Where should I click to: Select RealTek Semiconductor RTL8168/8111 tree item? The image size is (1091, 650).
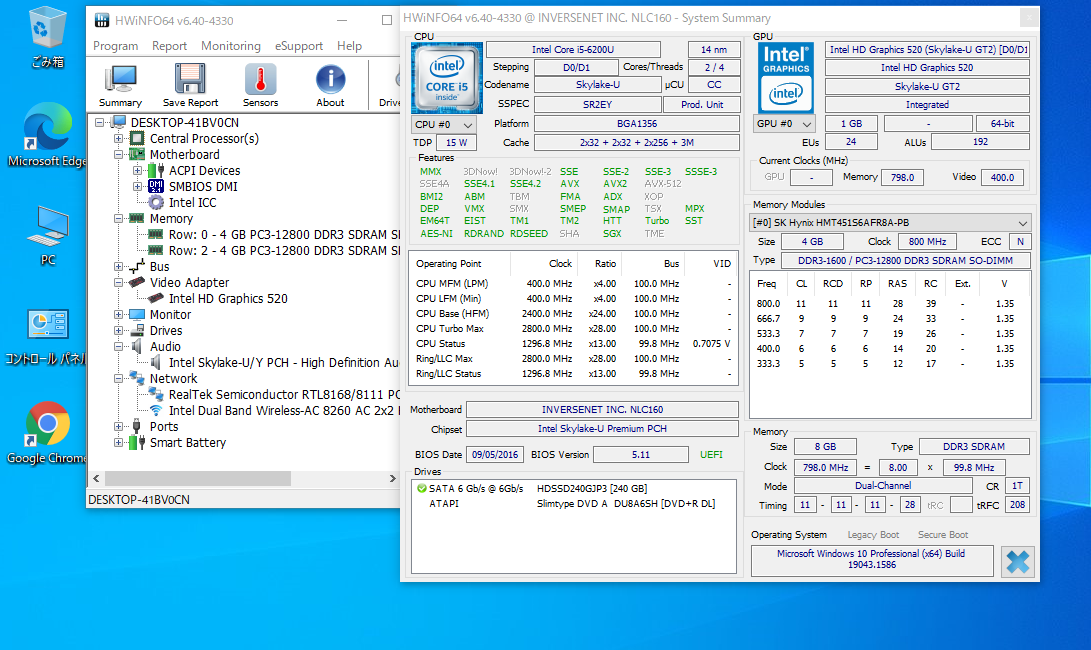pyautogui.click(x=284, y=395)
